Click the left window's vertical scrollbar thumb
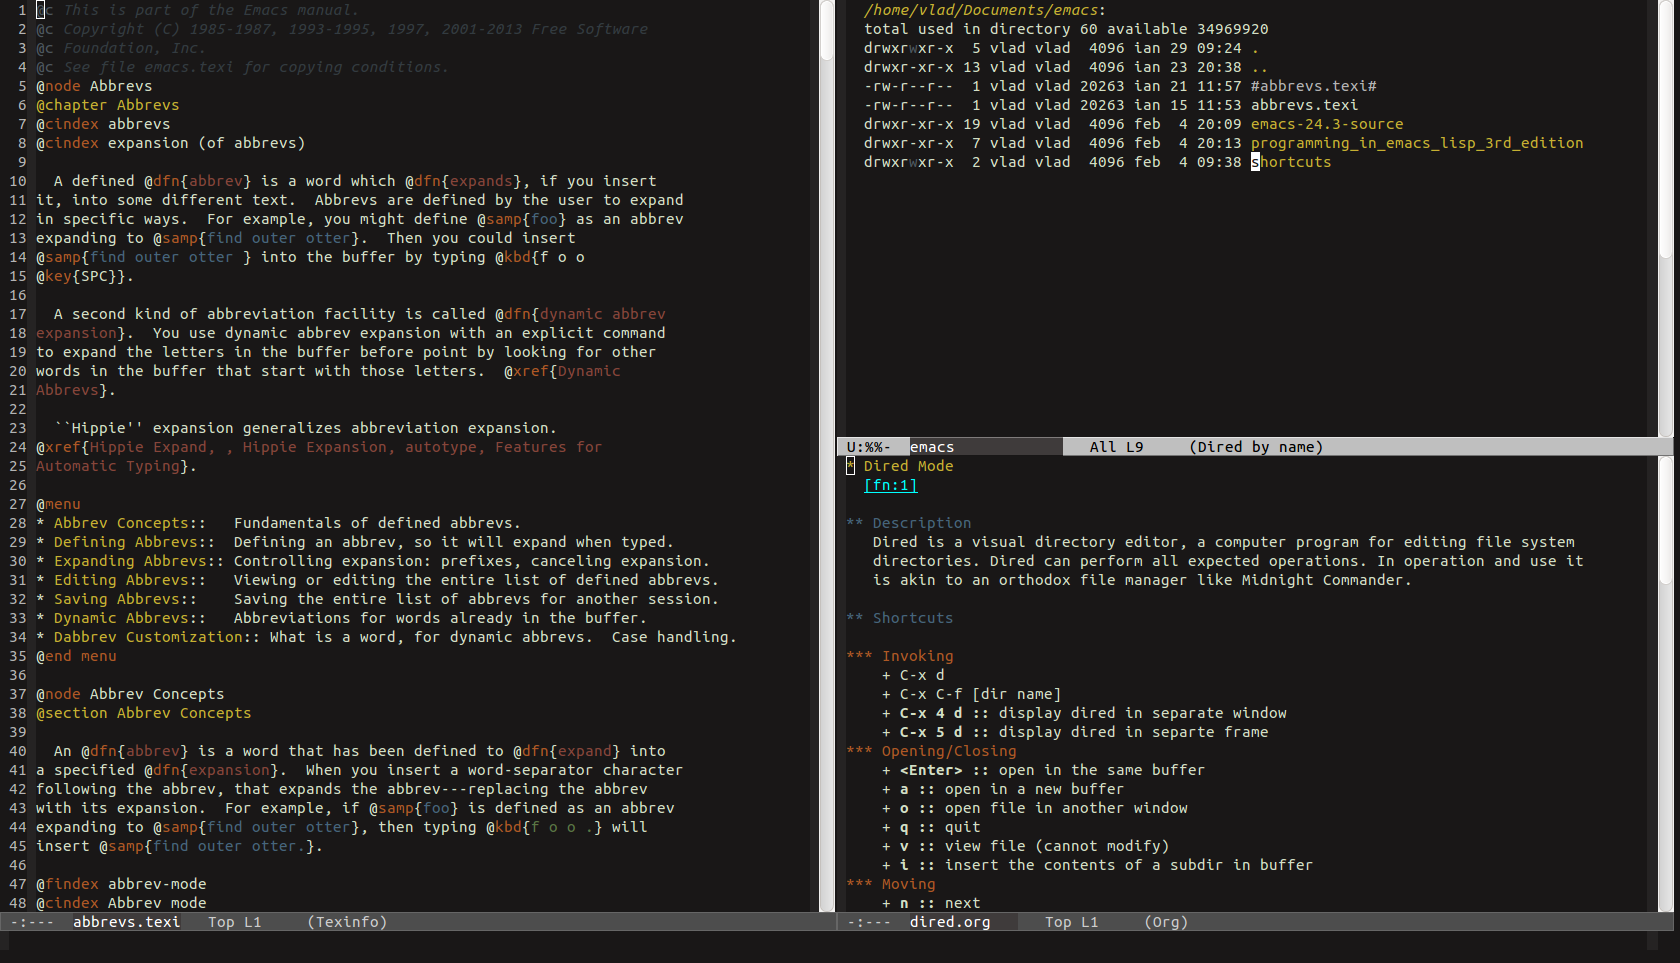The image size is (1680, 963). pos(827,30)
